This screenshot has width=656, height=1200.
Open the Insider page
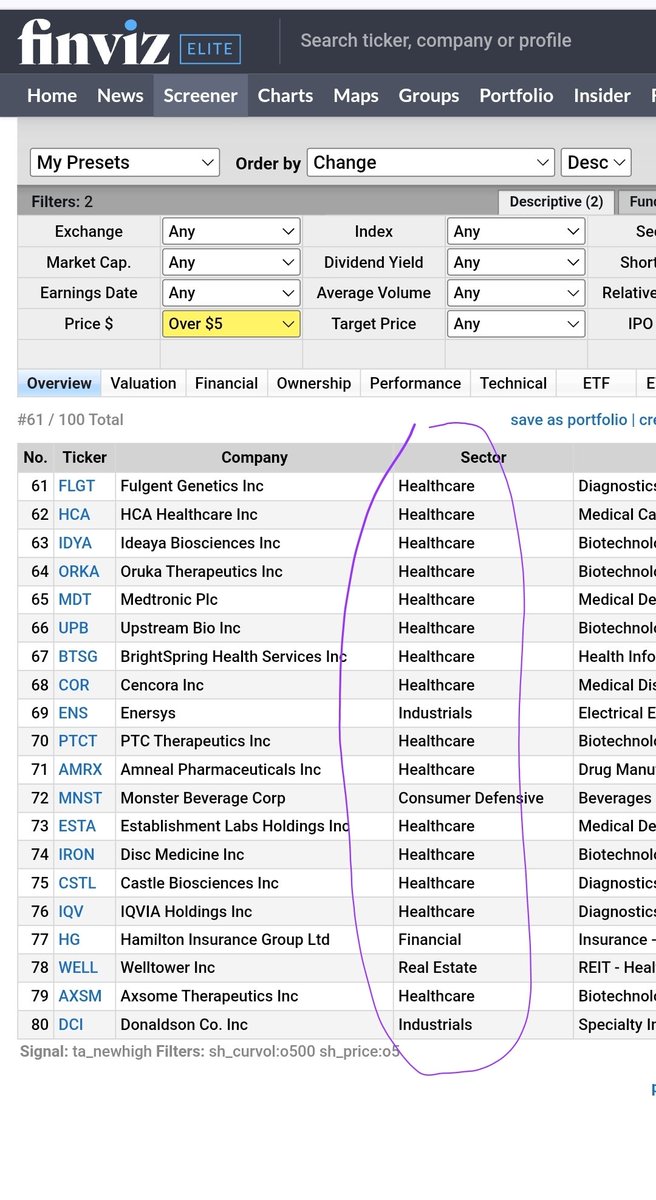click(x=602, y=96)
